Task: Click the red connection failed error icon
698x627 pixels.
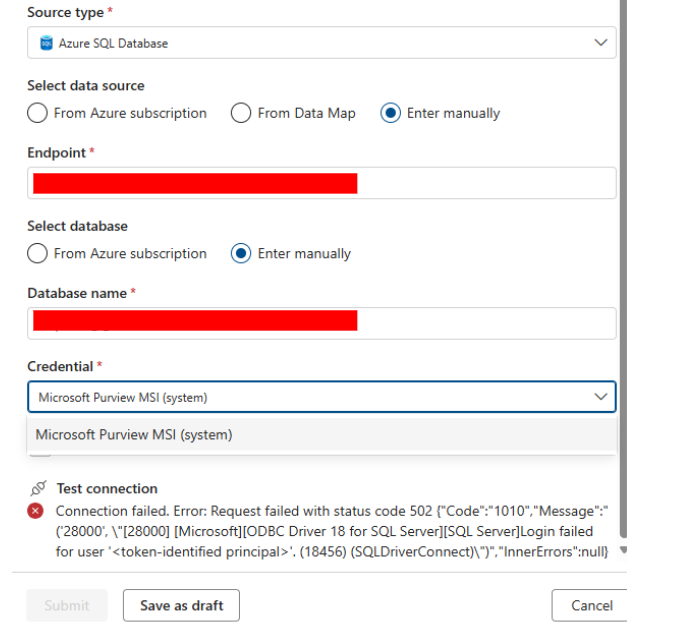Action: coord(35,511)
